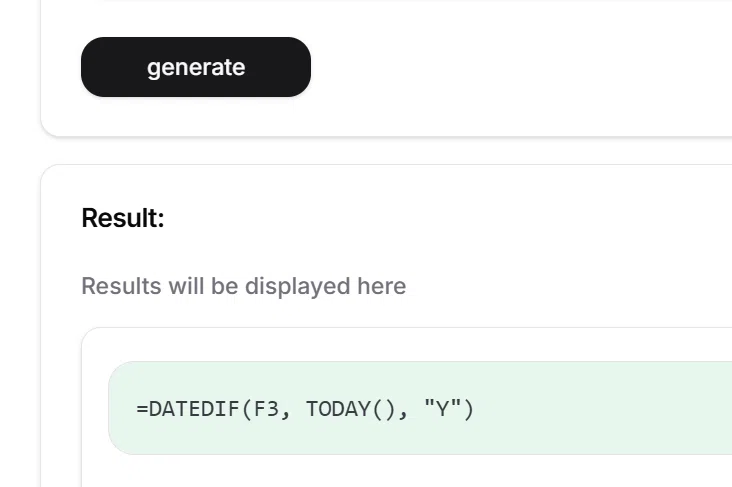
Task: Click blank space right of generate button
Action: 514,67
